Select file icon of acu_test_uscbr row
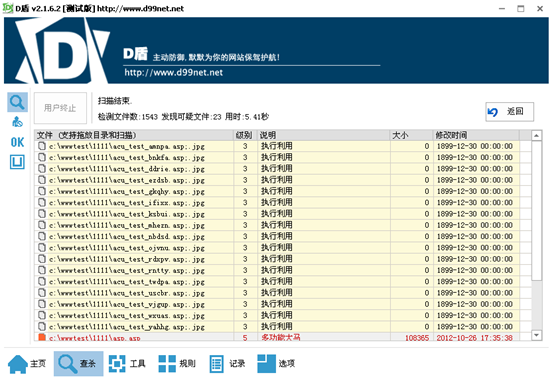553x381 pixels. (x=42, y=293)
